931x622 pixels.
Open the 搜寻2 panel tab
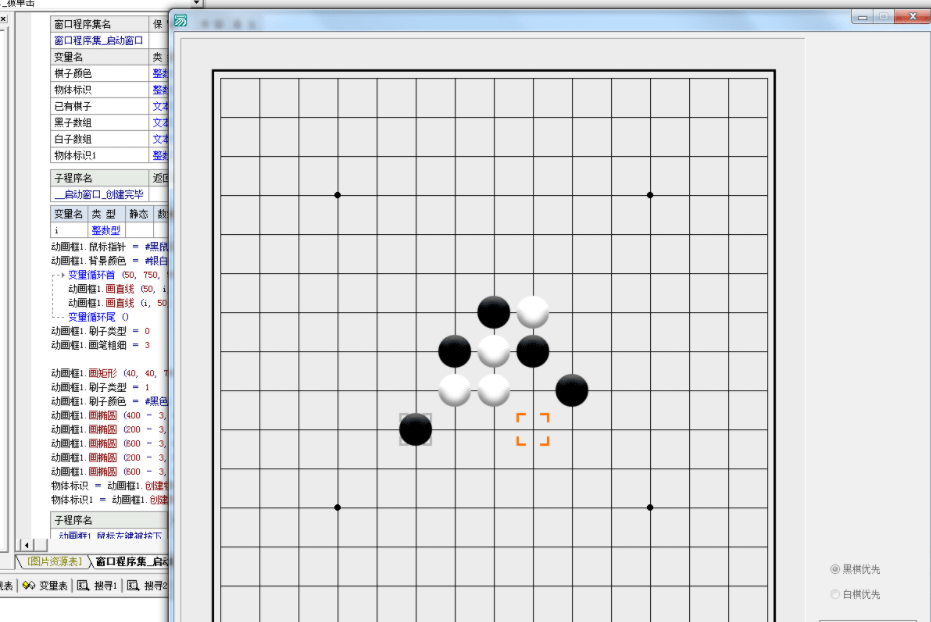[148, 586]
